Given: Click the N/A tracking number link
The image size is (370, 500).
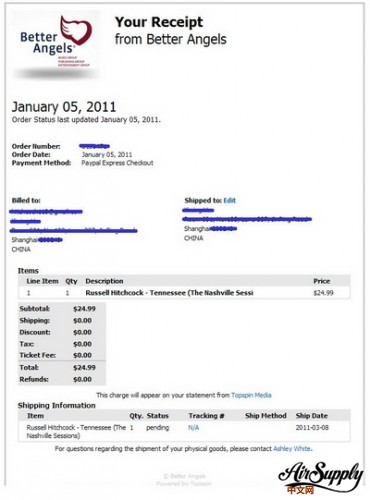Looking at the screenshot, I should [193, 428].
